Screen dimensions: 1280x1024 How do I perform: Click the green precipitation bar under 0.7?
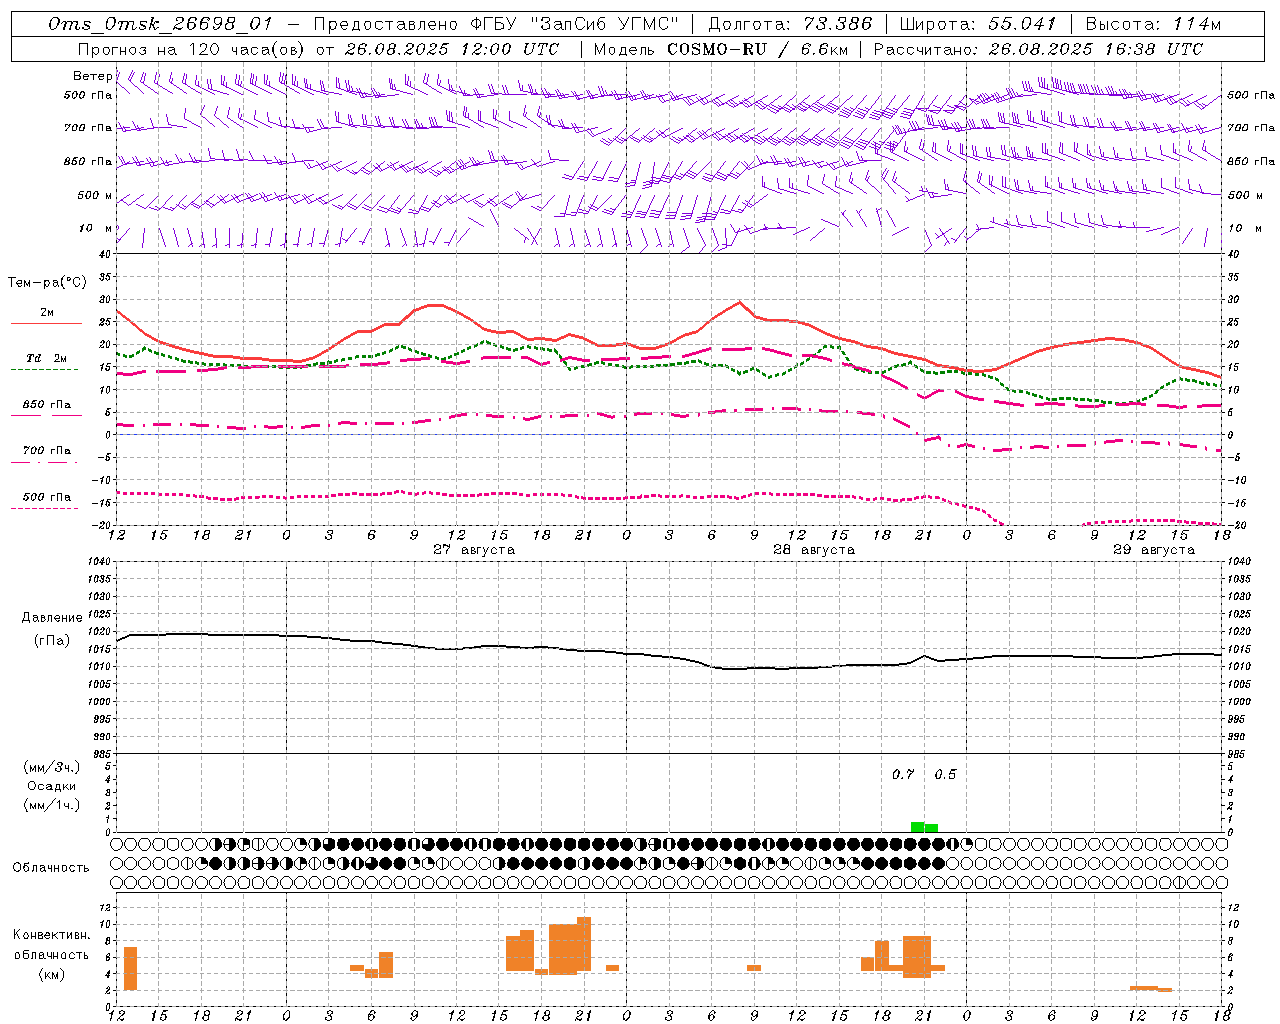point(917,827)
